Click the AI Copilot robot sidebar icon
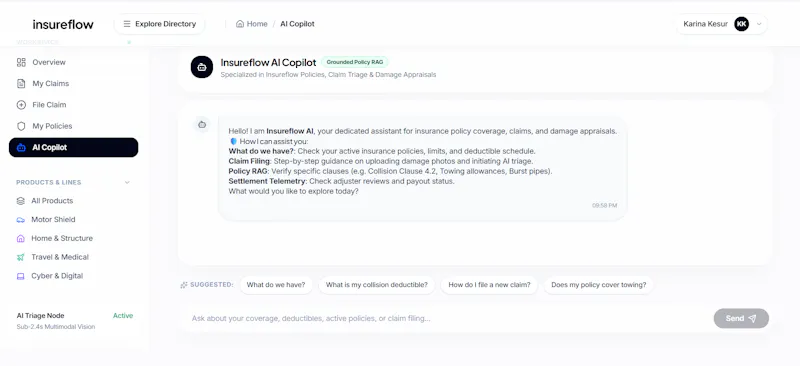 [21, 148]
